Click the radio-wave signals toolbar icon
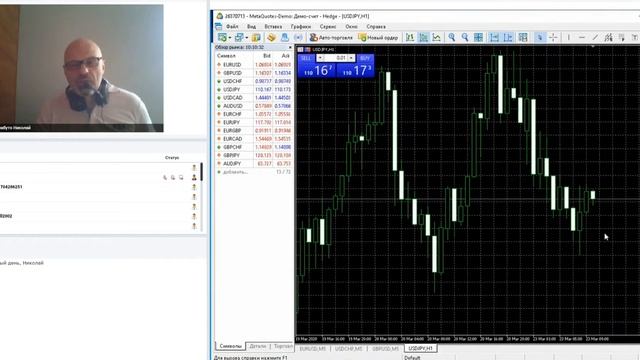Screen dimensions: 640x360 (x=298, y=38)
